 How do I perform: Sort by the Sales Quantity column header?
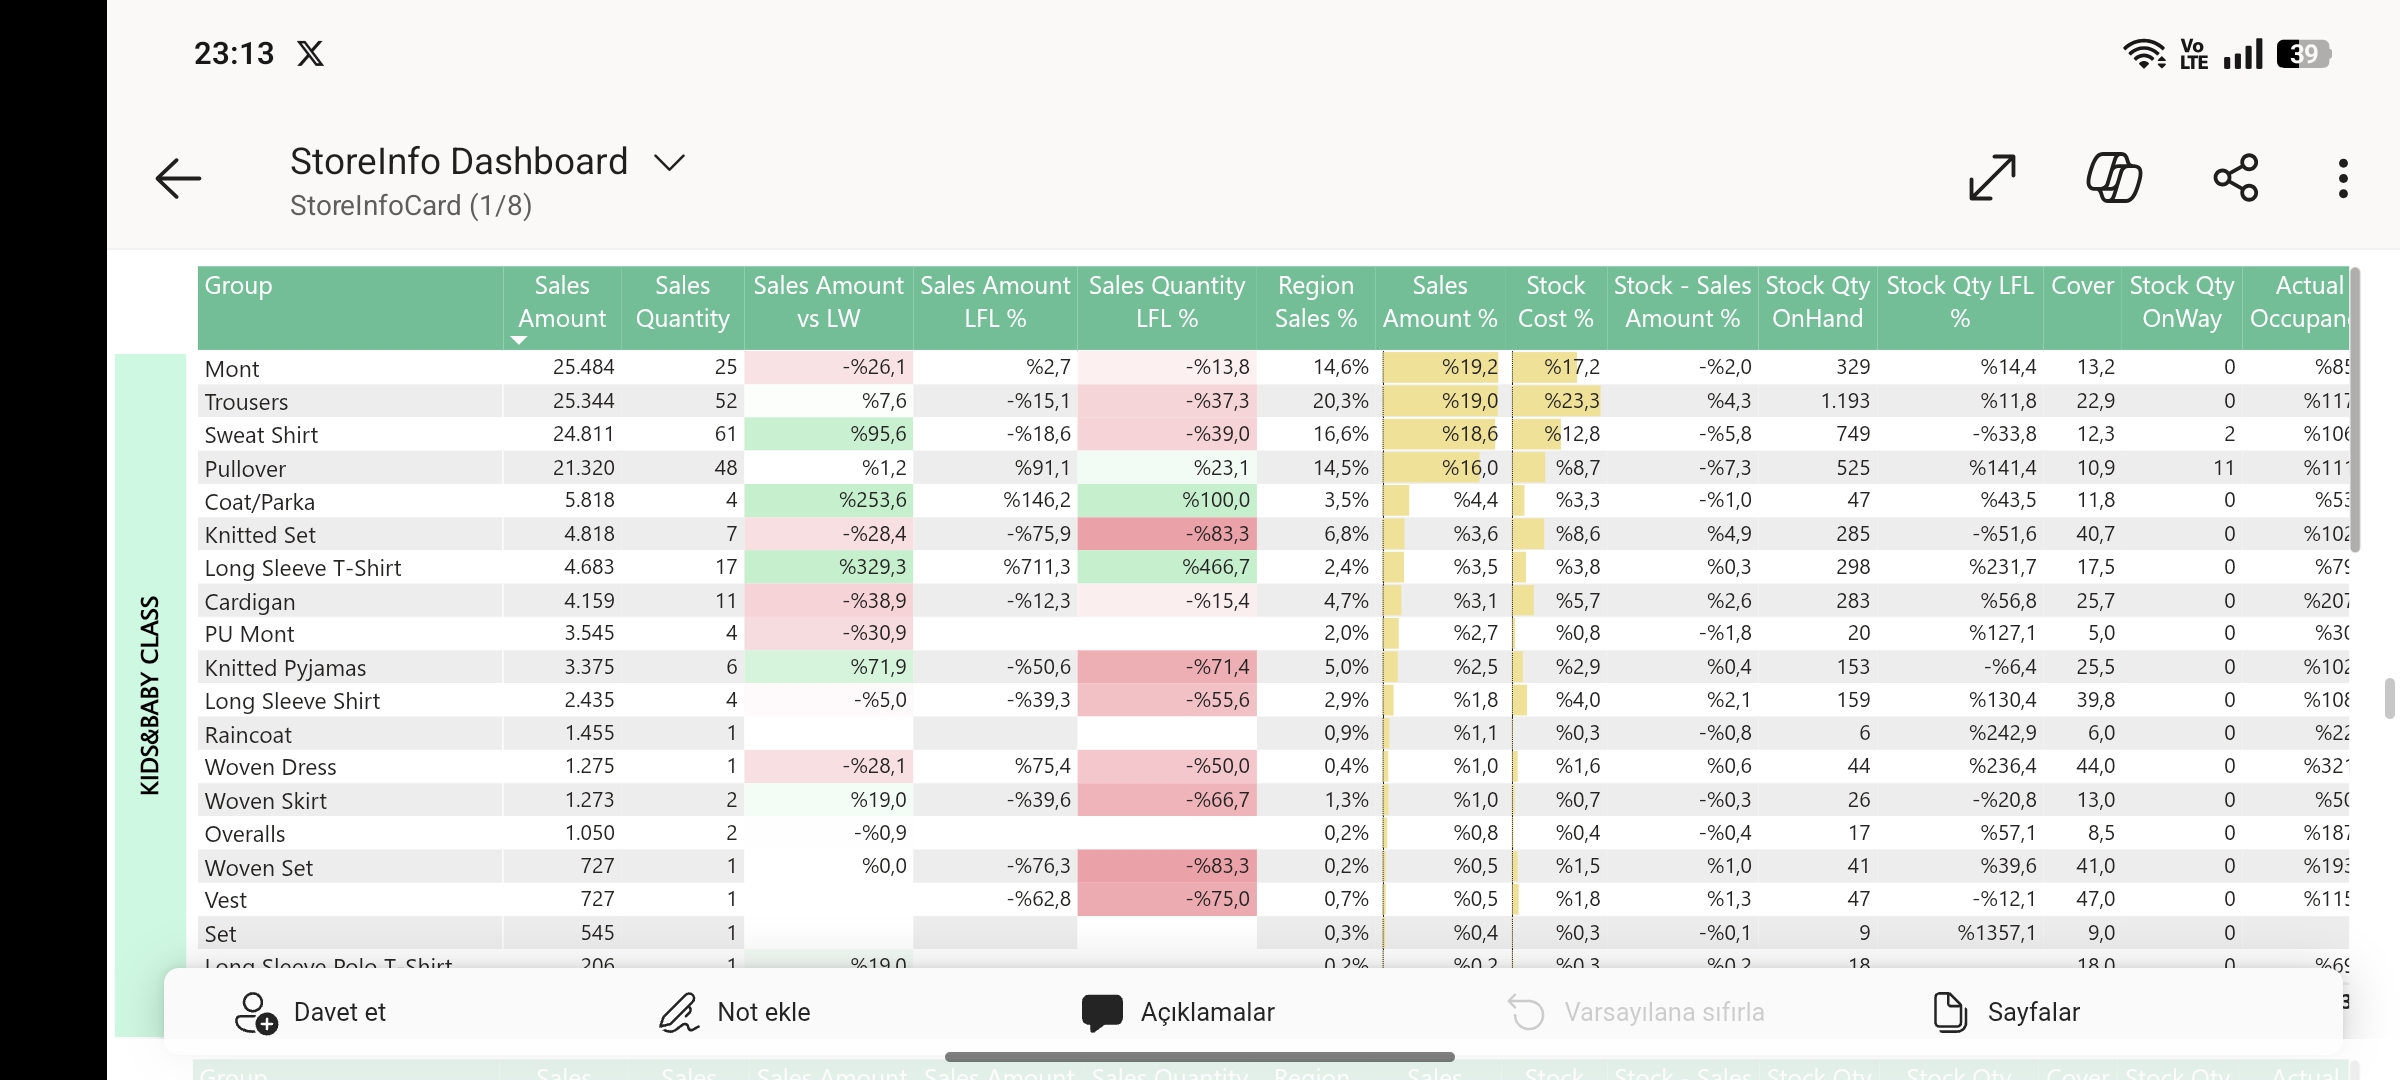[682, 302]
